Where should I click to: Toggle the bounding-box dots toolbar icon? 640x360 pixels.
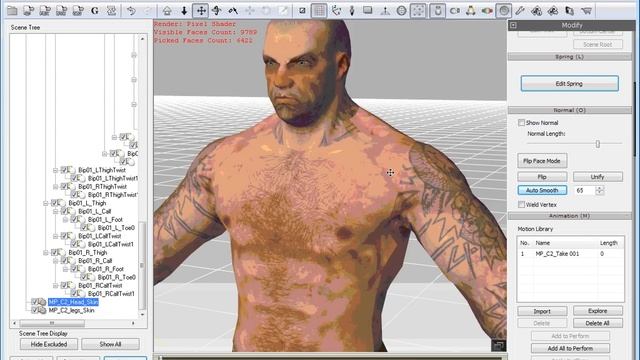[418, 11]
